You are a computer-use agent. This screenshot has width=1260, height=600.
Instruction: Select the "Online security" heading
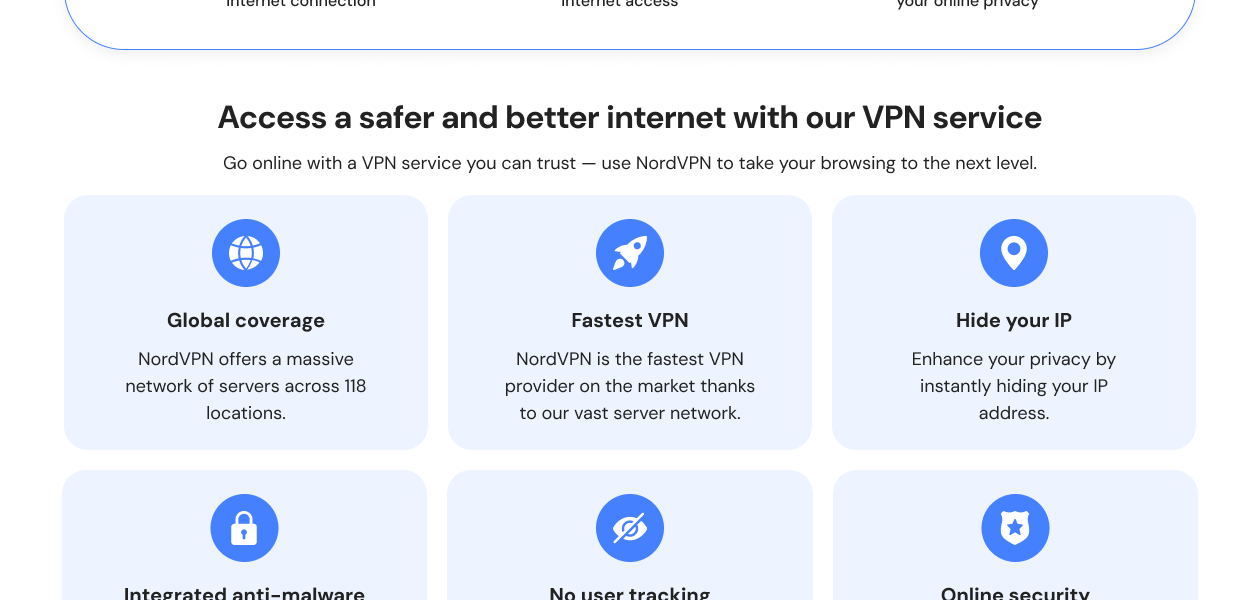click(1015, 593)
